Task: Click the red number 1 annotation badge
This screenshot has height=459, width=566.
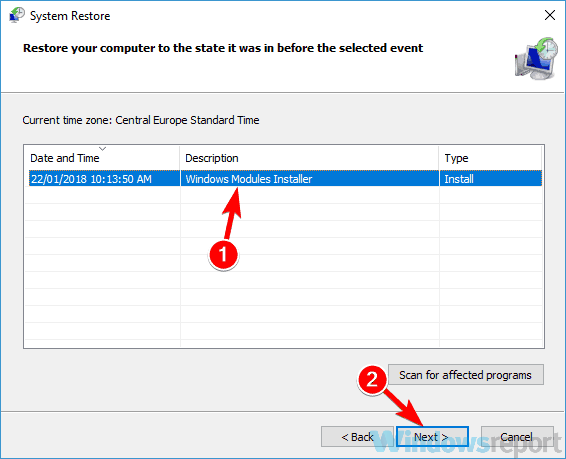Action: click(223, 254)
